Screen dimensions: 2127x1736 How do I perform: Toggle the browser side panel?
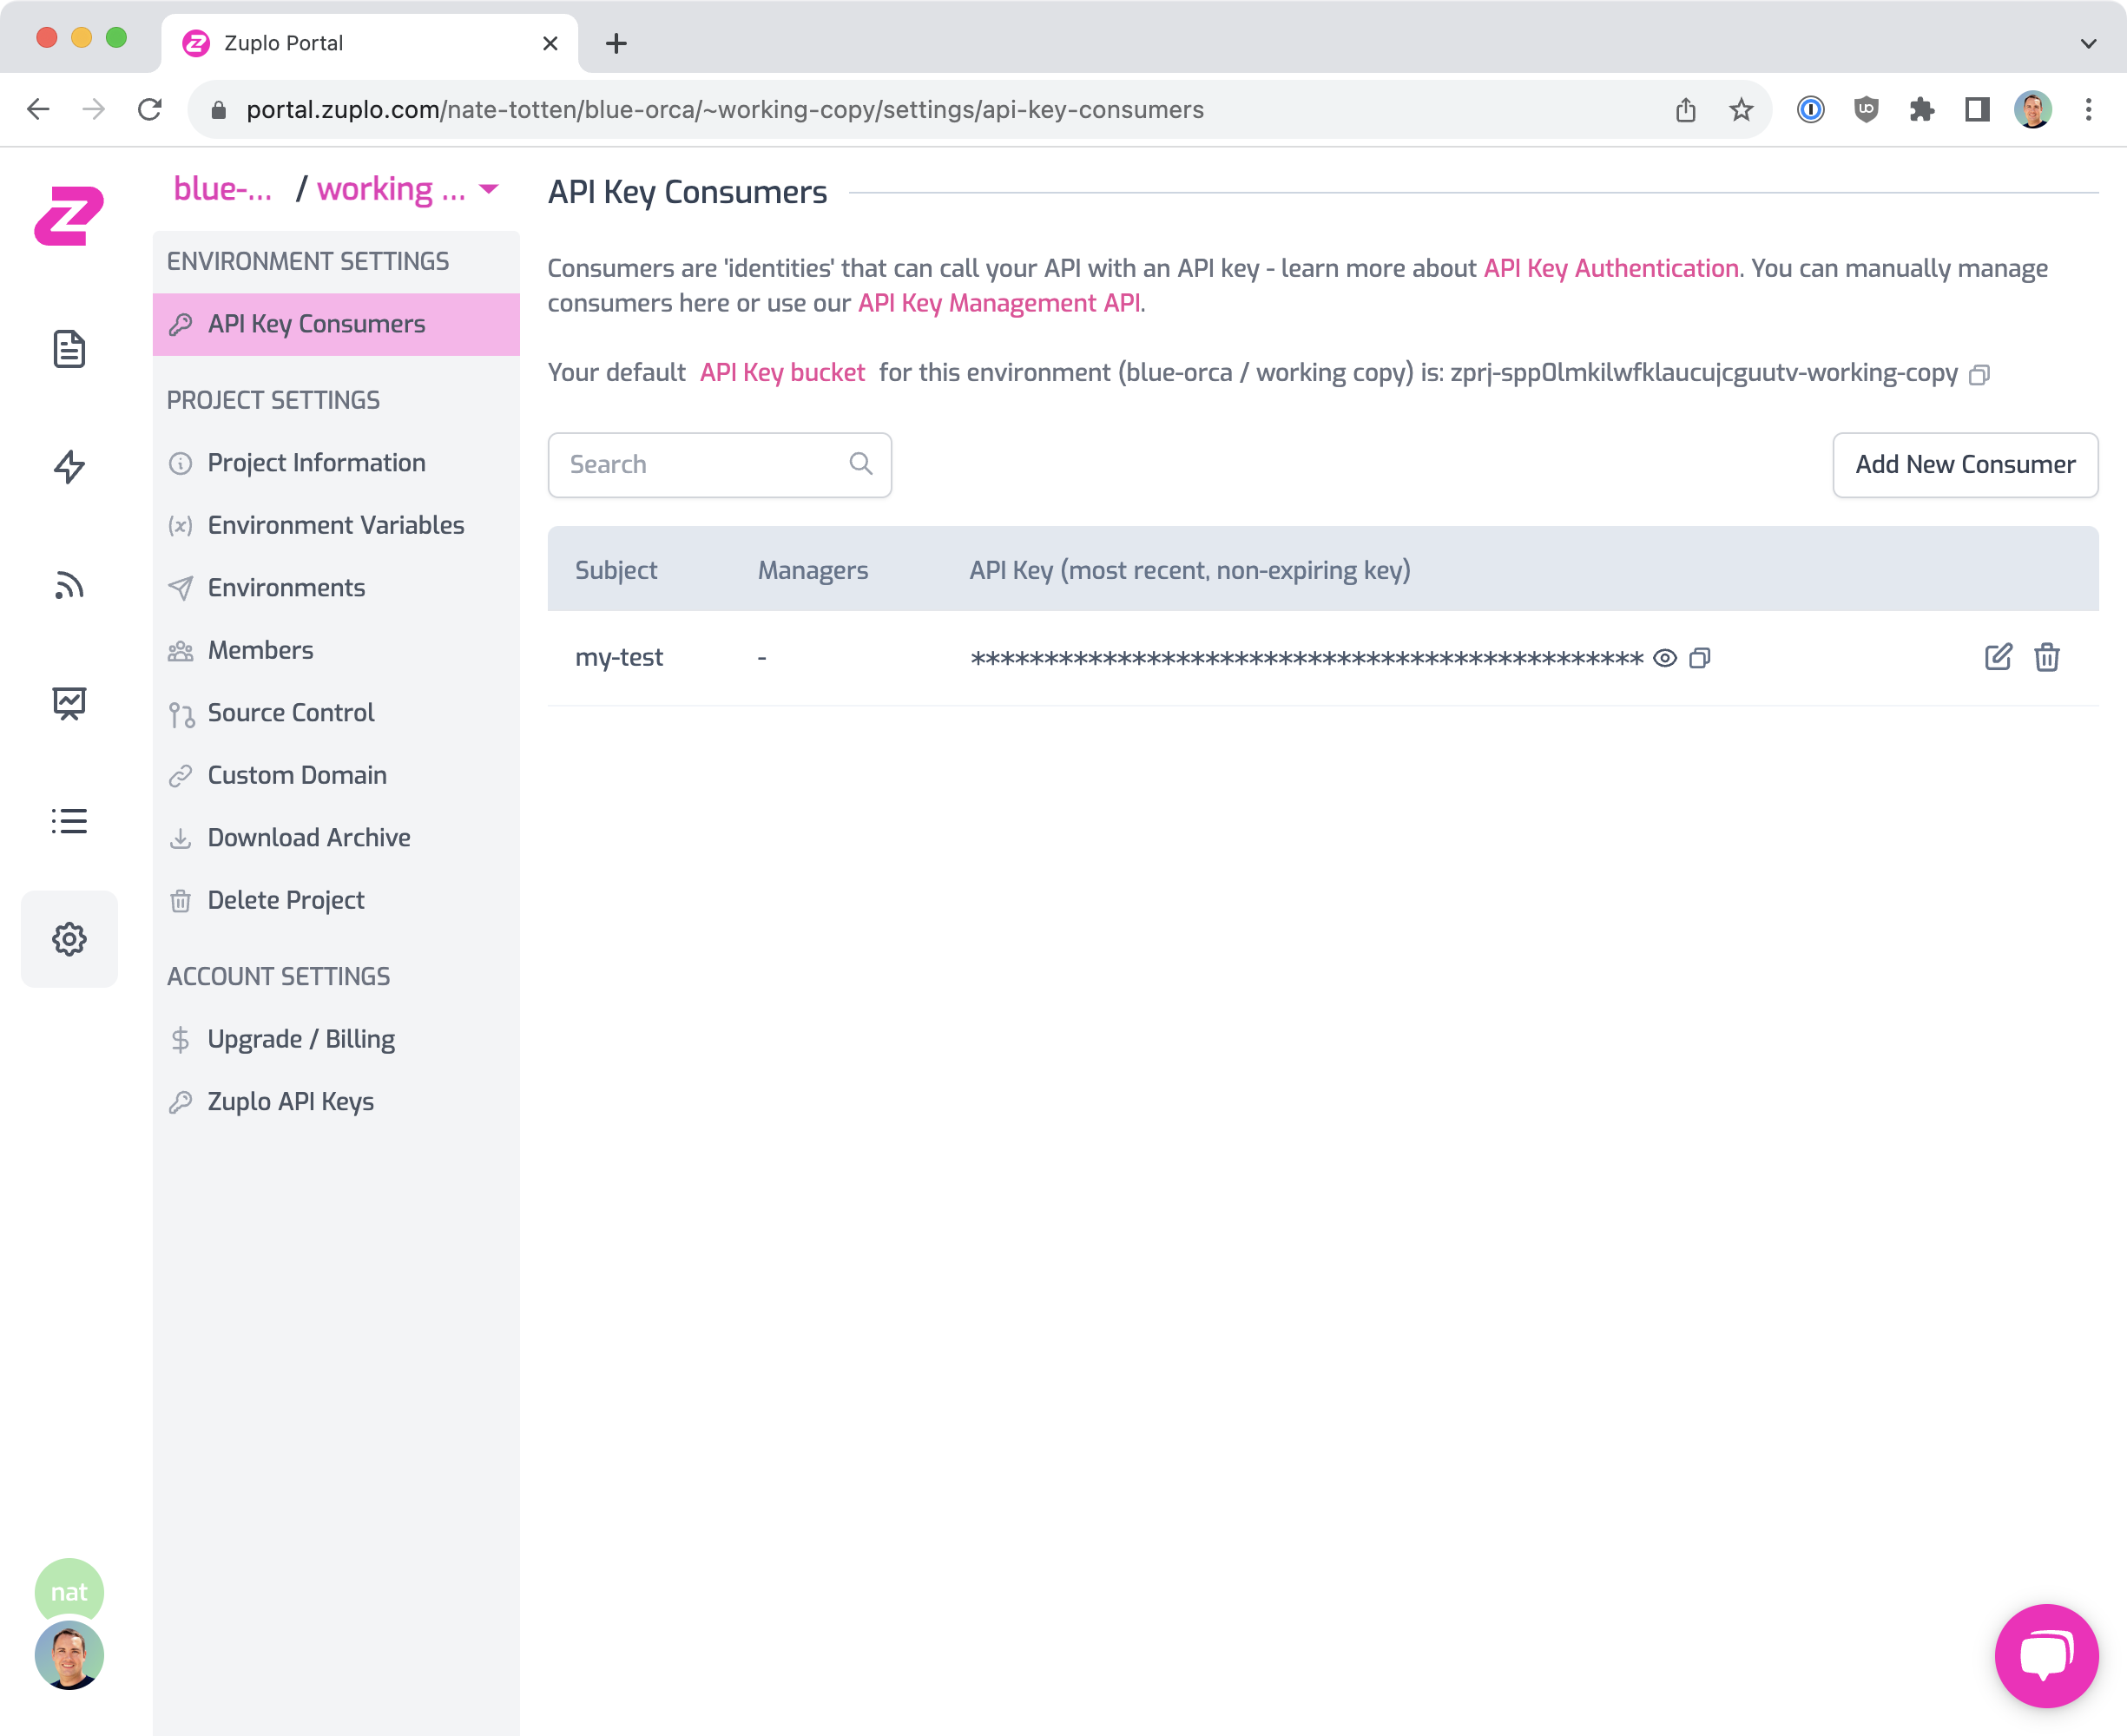[1976, 109]
